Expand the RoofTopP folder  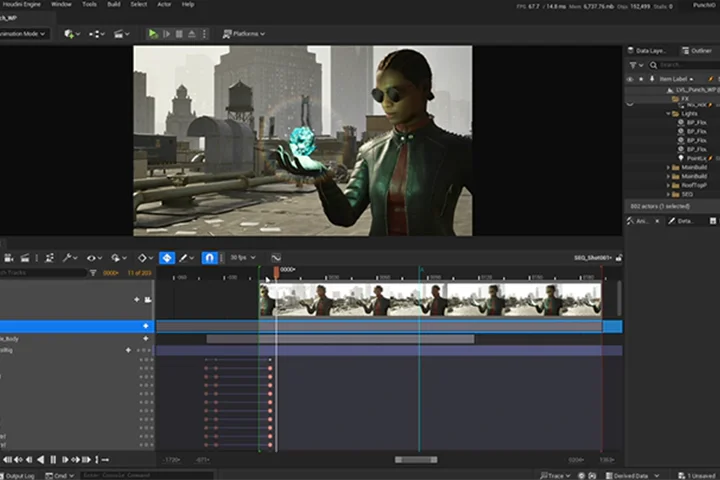tap(669, 186)
